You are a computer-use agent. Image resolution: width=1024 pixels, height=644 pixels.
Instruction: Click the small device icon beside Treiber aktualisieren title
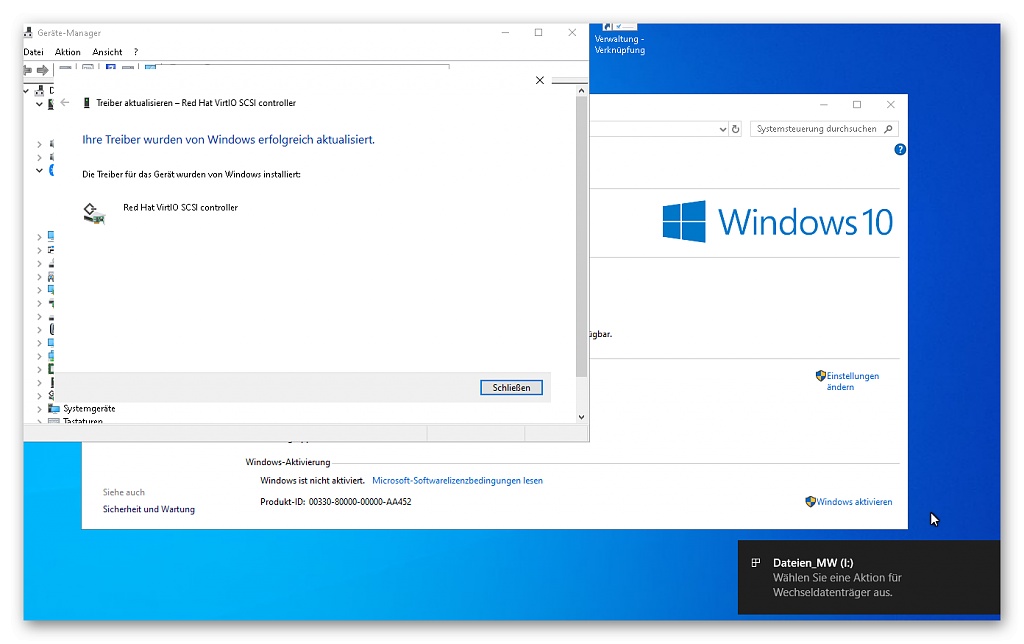coord(86,103)
